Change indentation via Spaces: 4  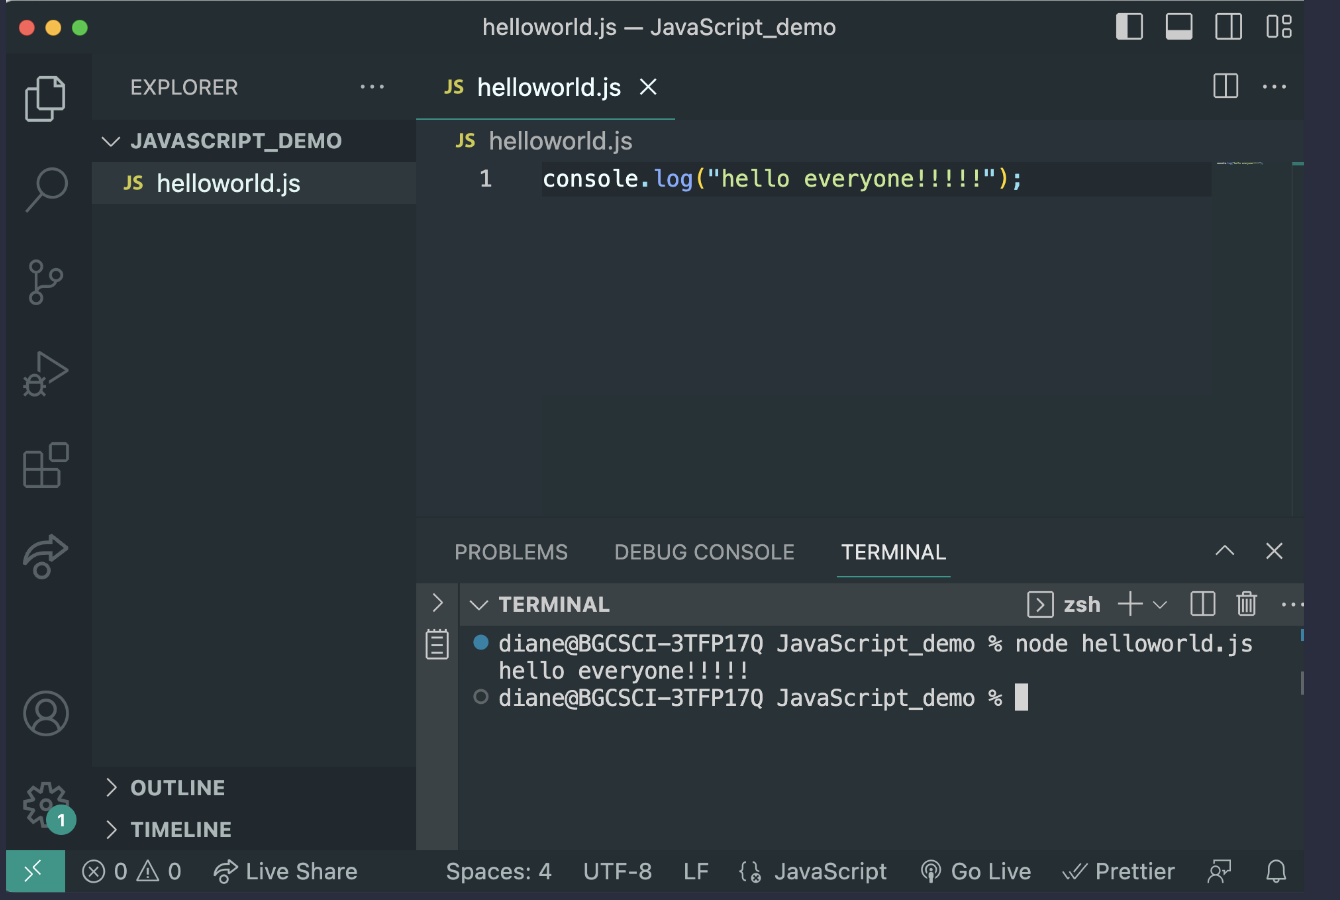498,872
